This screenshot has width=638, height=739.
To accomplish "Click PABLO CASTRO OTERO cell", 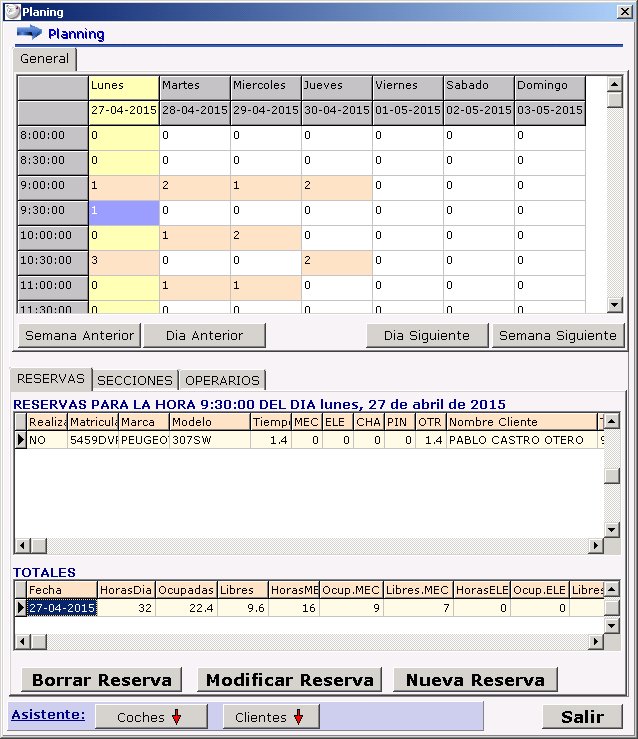I will [x=522, y=440].
